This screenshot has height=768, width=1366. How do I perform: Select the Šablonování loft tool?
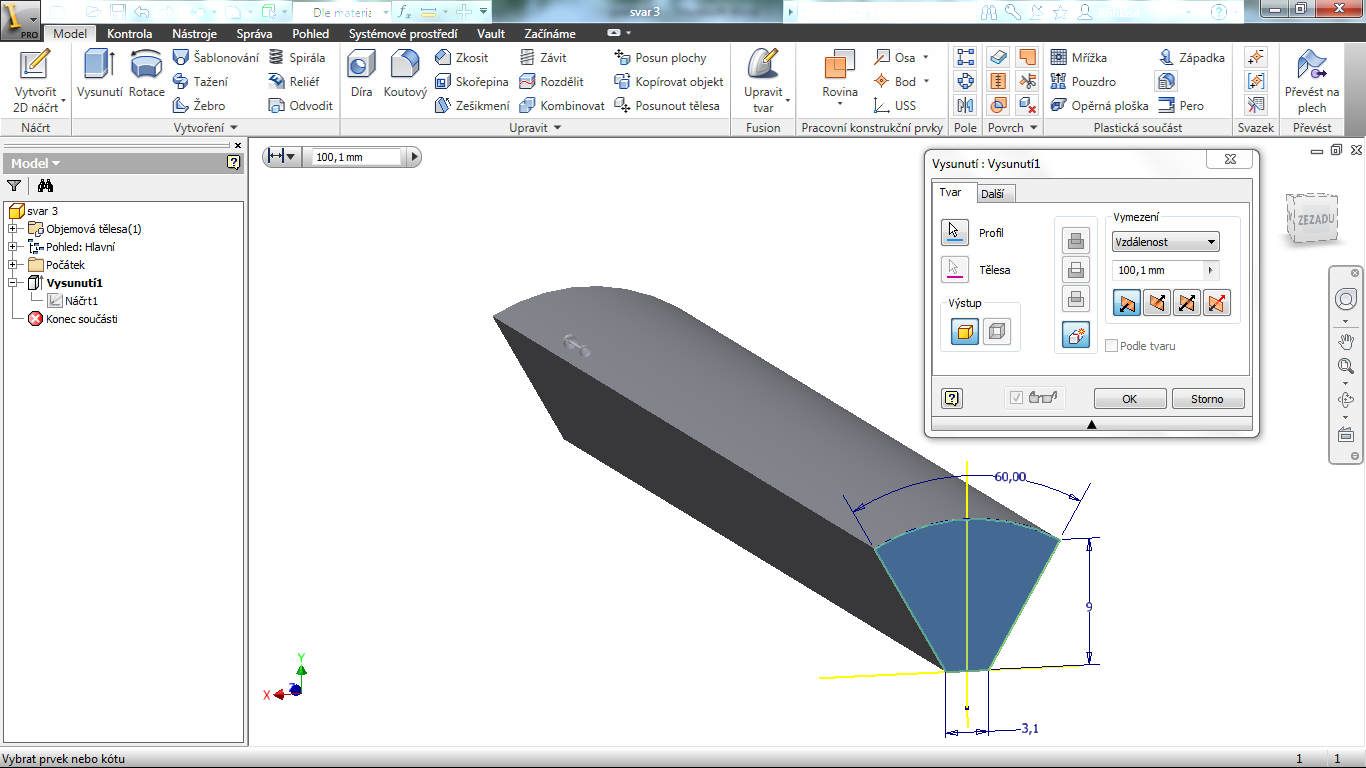(215, 58)
